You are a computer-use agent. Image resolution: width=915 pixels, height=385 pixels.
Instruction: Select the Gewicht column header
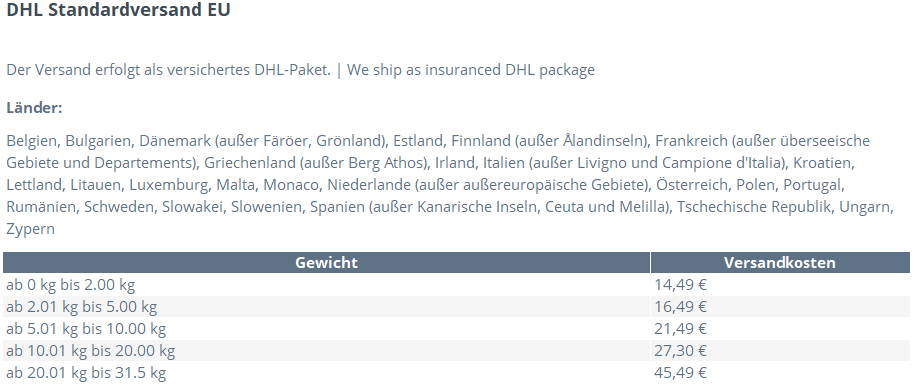326,262
